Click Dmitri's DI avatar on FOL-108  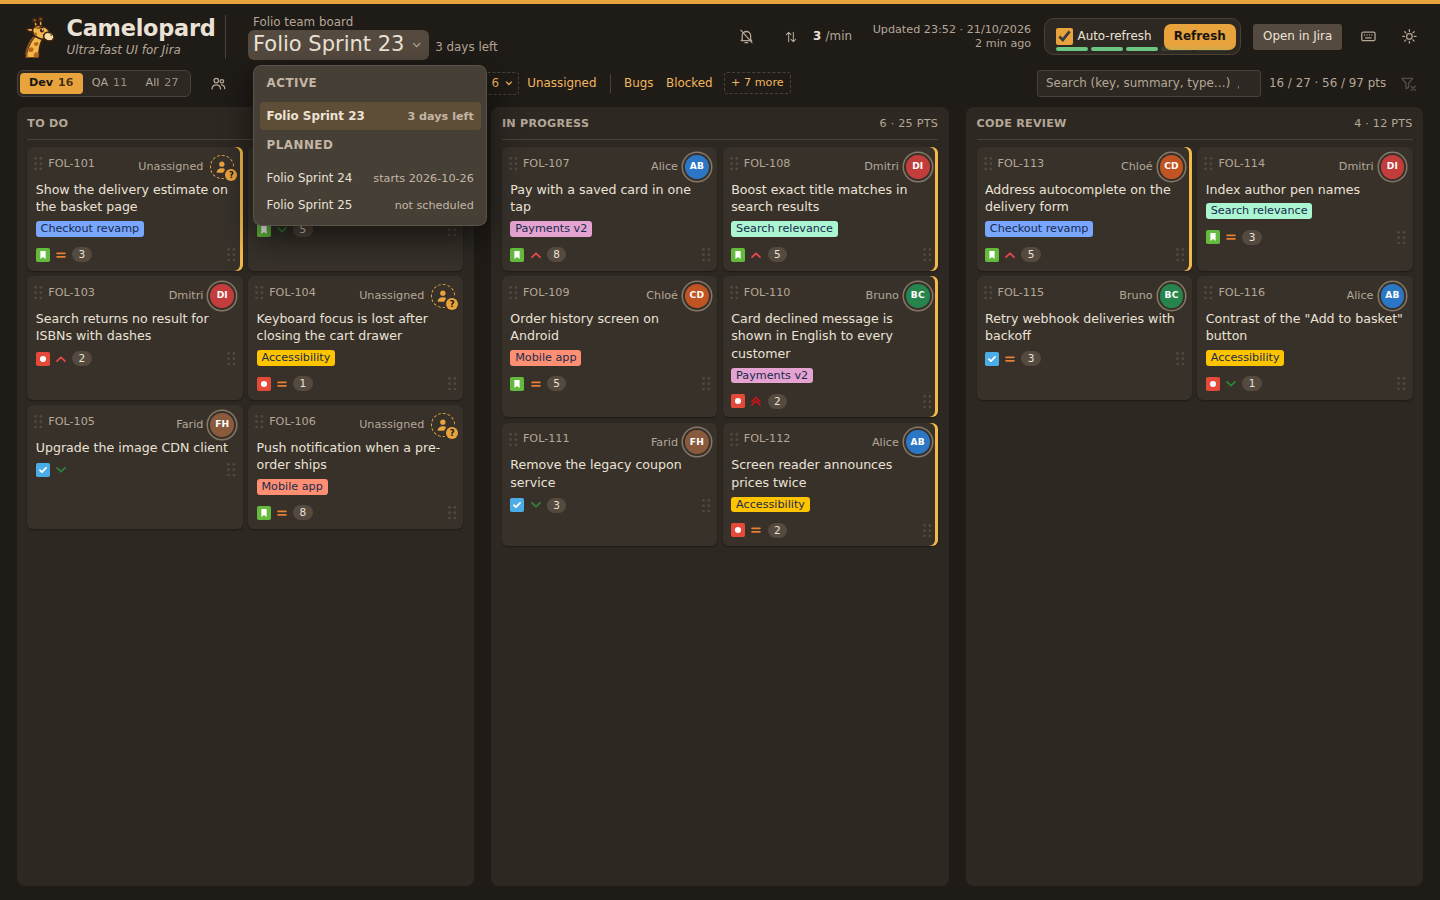[x=918, y=167]
